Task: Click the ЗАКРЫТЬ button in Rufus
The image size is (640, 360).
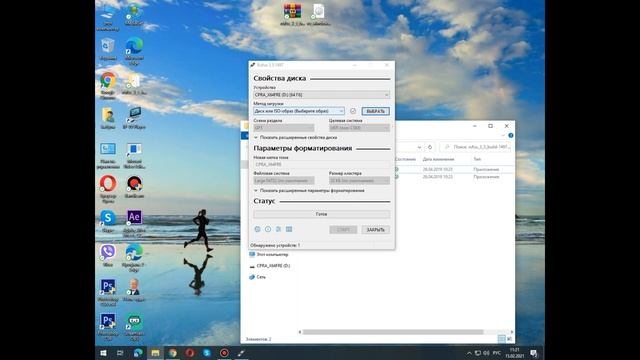Action: pos(376,230)
